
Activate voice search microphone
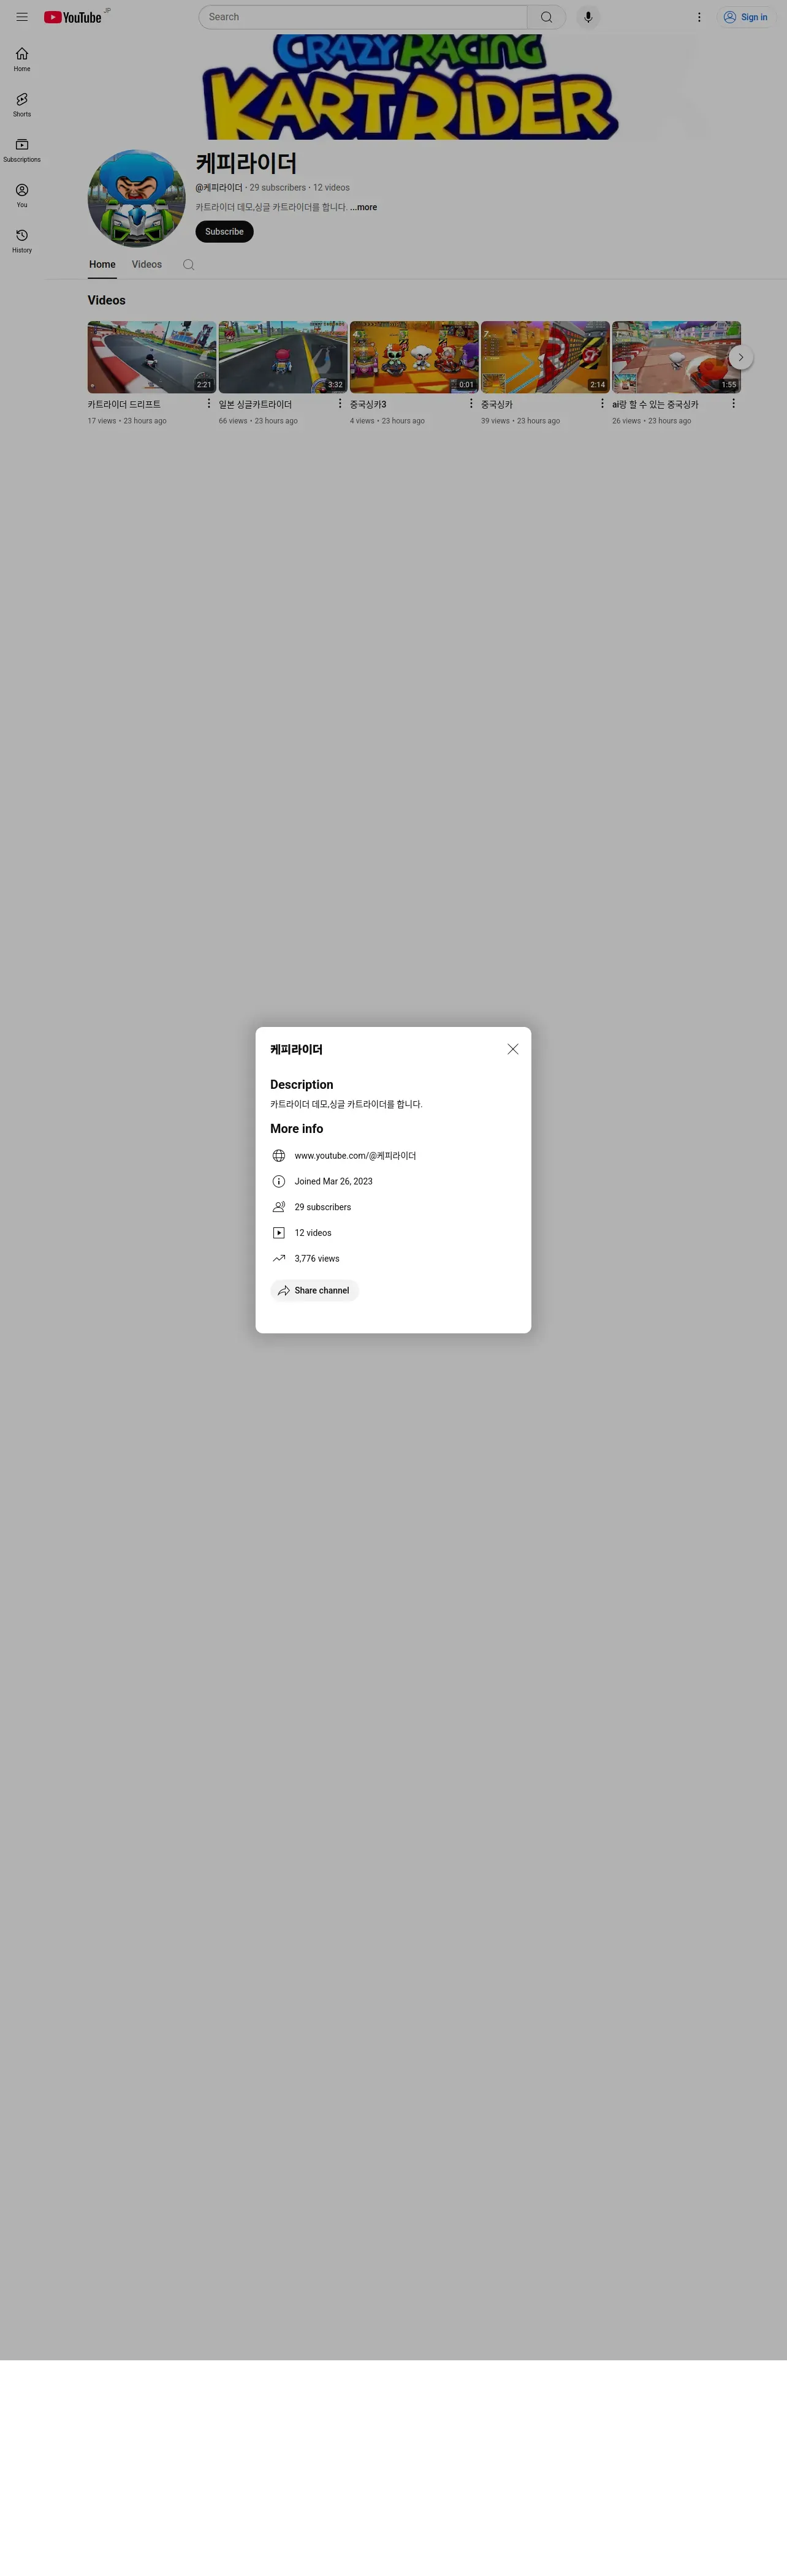[588, 17]
